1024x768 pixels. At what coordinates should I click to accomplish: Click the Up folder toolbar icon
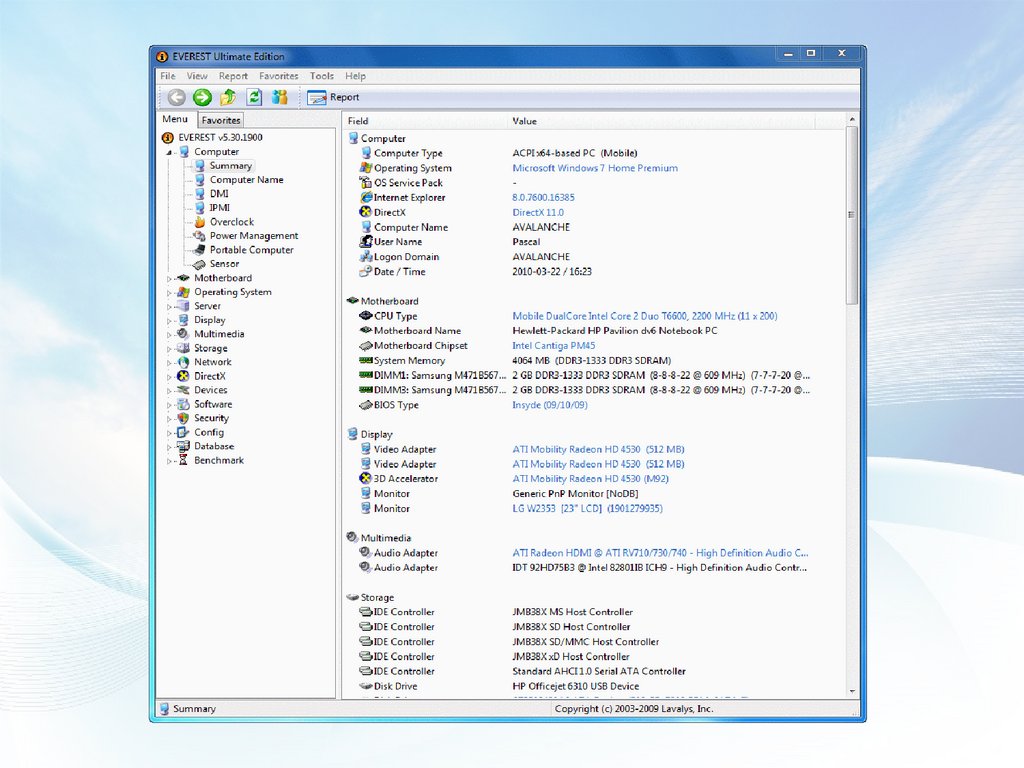click(x=228, y=97)
